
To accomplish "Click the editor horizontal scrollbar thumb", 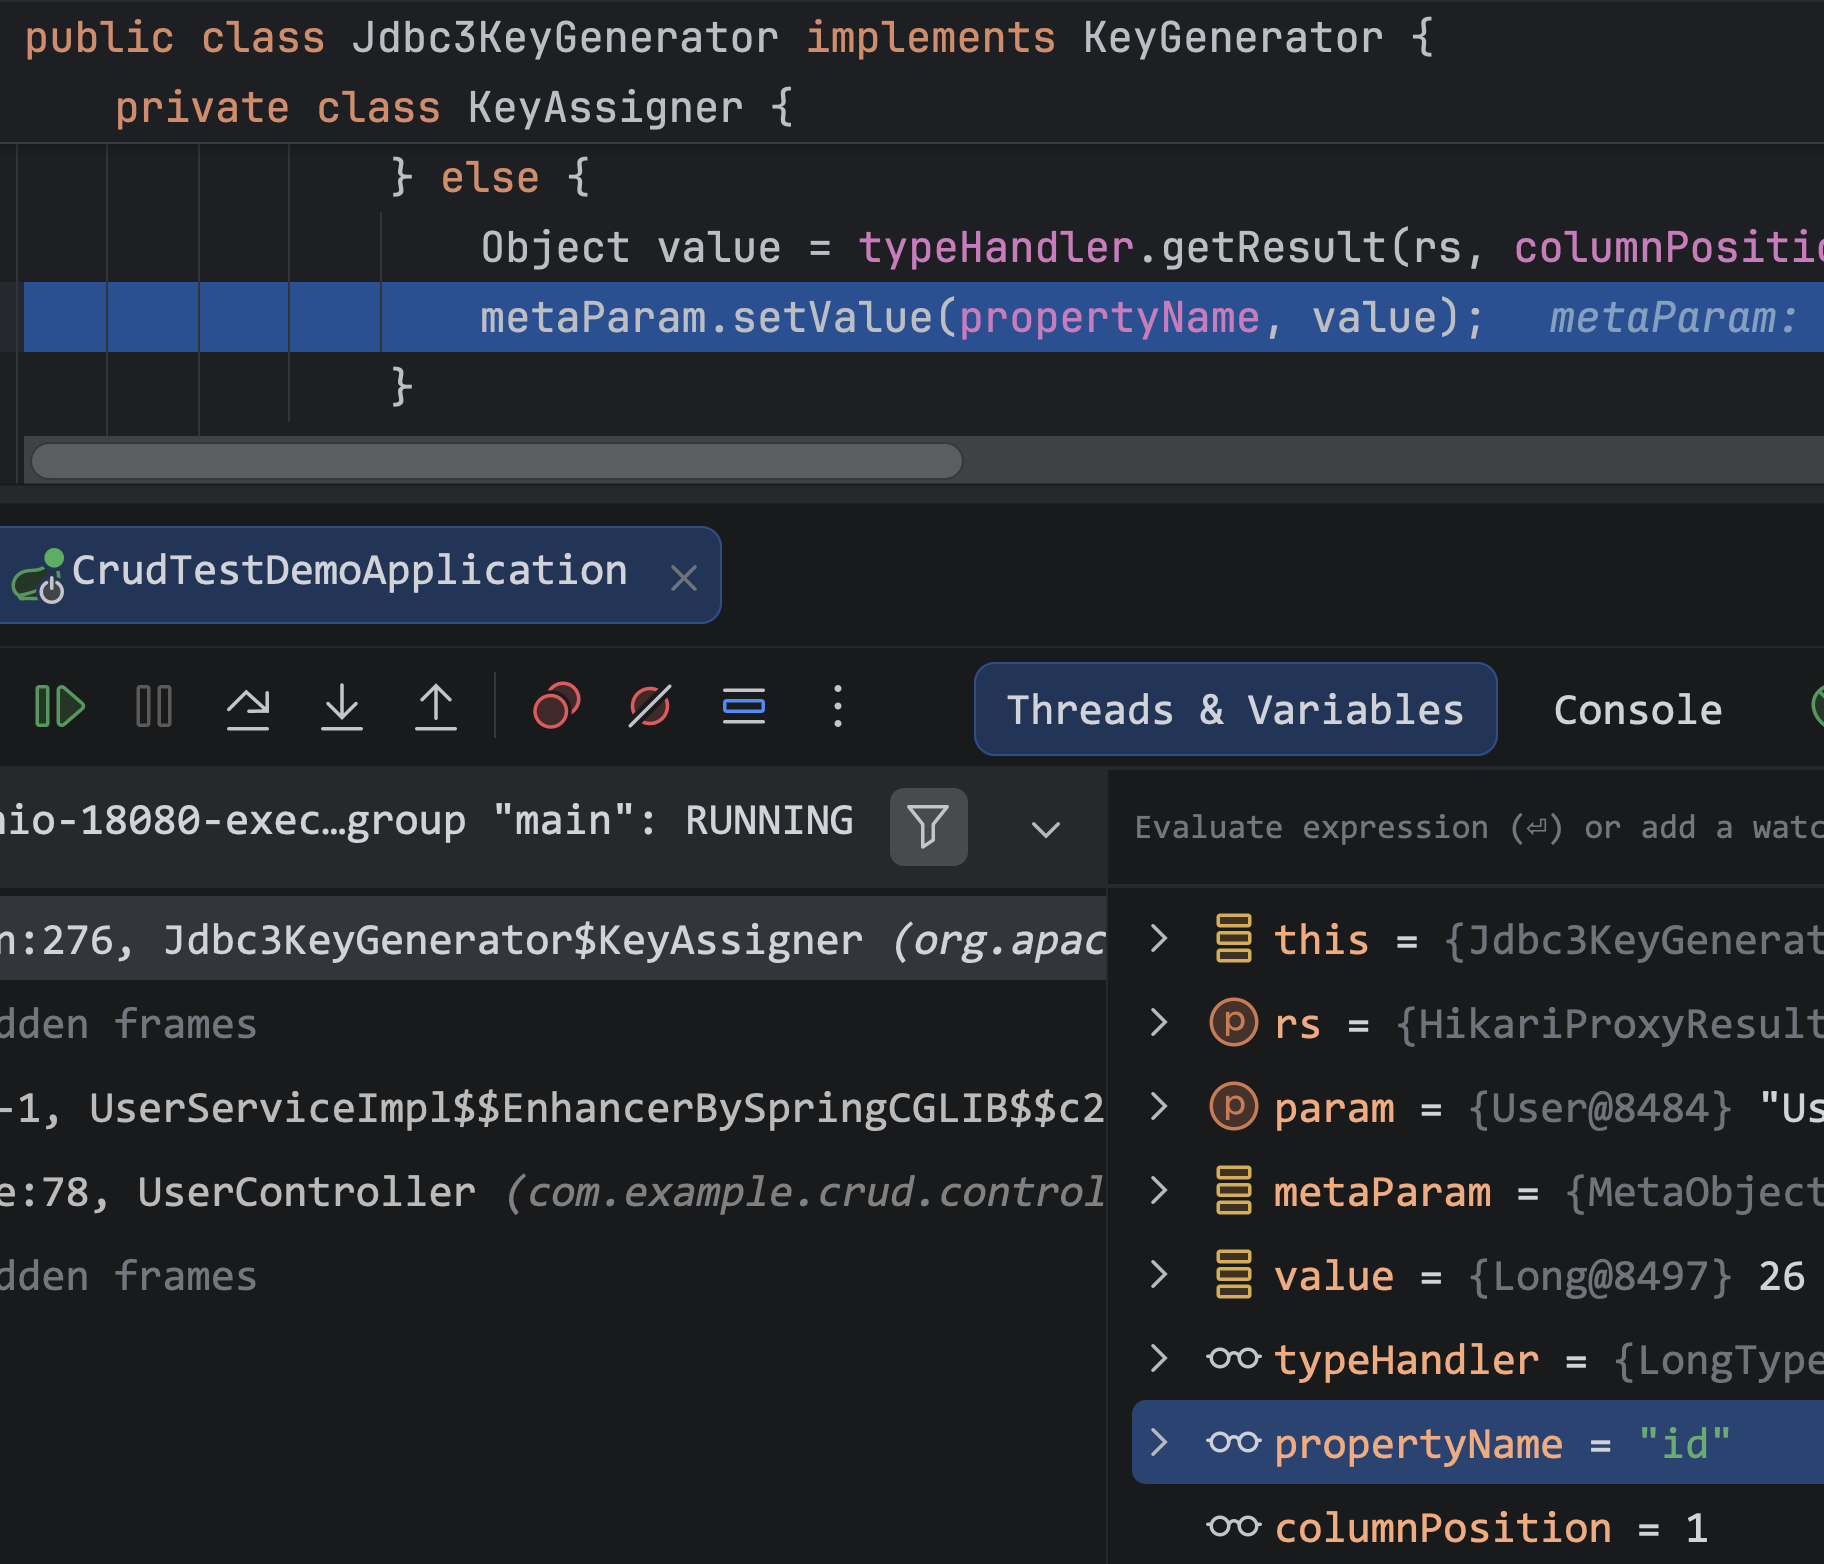I will 496,461.
